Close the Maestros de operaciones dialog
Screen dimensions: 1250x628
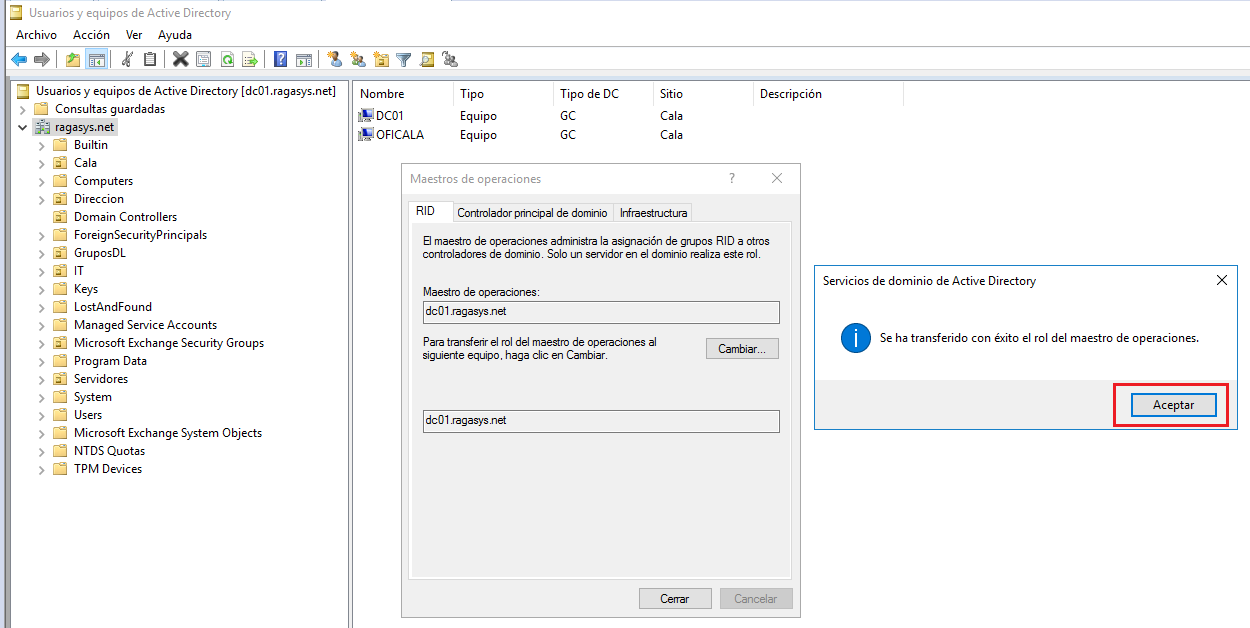pos(777,178)
